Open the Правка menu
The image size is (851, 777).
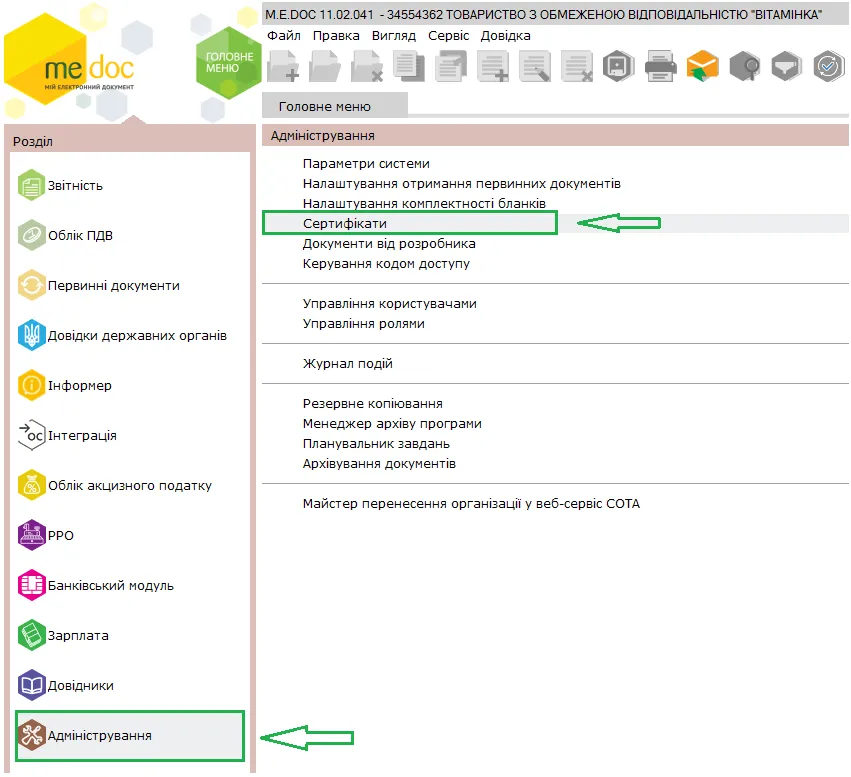point(336,36)
